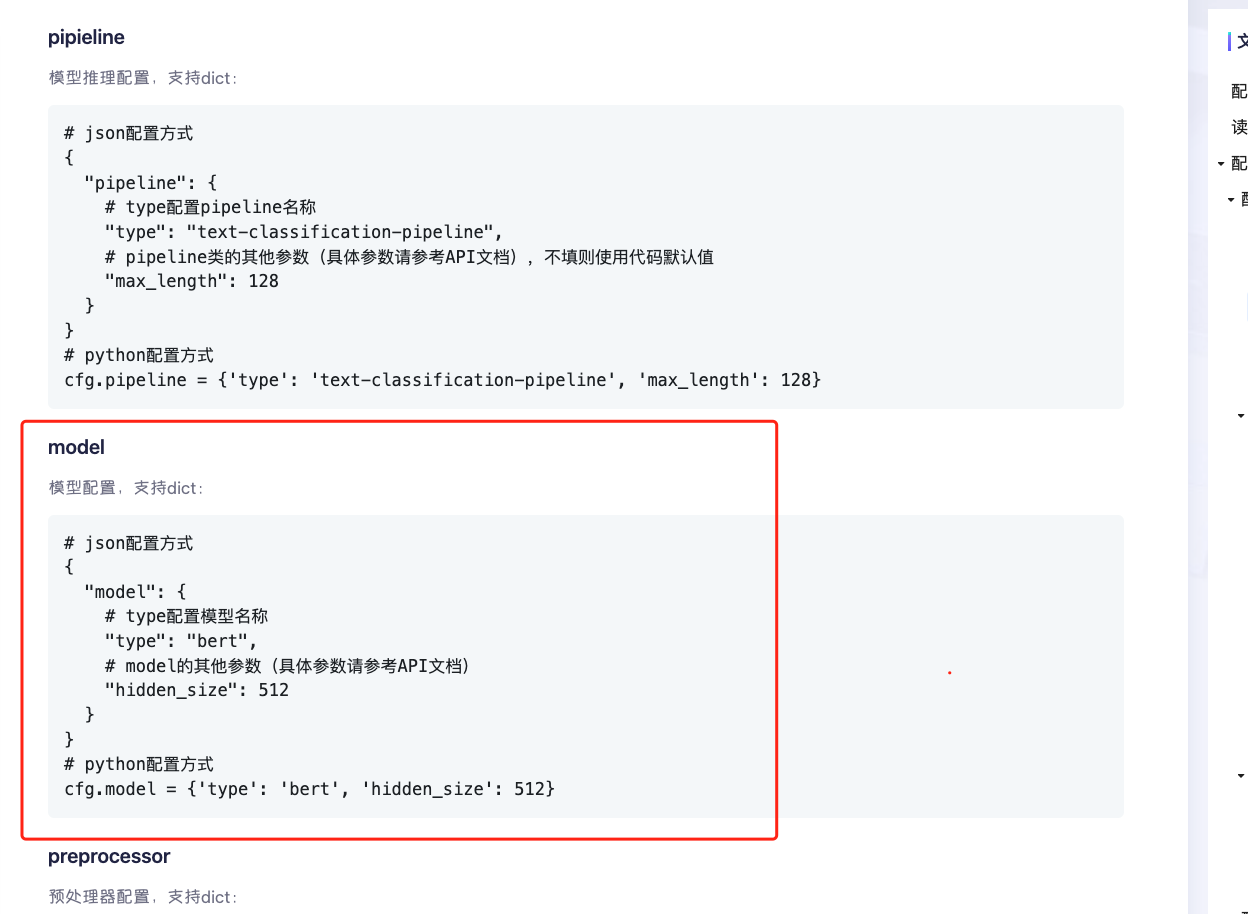This screenshot has height=914, width=1248.
Task: Click the "# type配置pipeline名称" comment line
Action: (x=210, y=208)
